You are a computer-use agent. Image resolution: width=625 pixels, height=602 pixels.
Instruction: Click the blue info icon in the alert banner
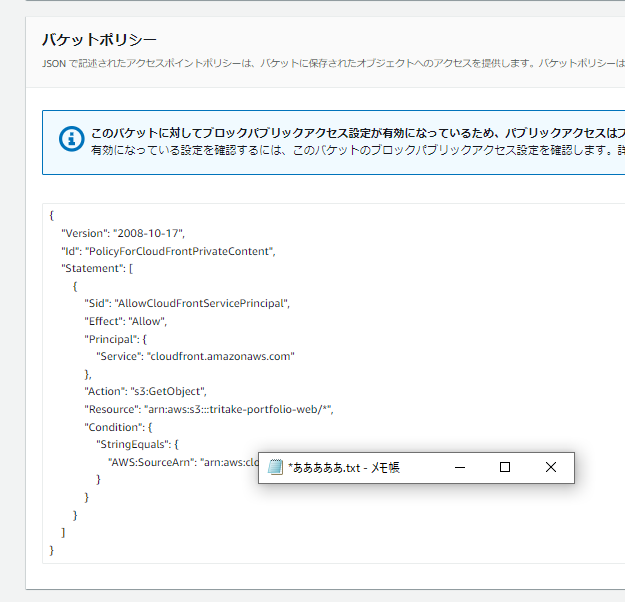click(x=71, y=140)
